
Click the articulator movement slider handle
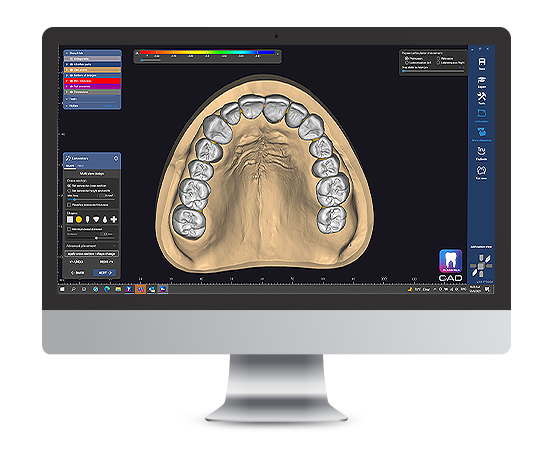pyautogui.click(x=403, y=71)
